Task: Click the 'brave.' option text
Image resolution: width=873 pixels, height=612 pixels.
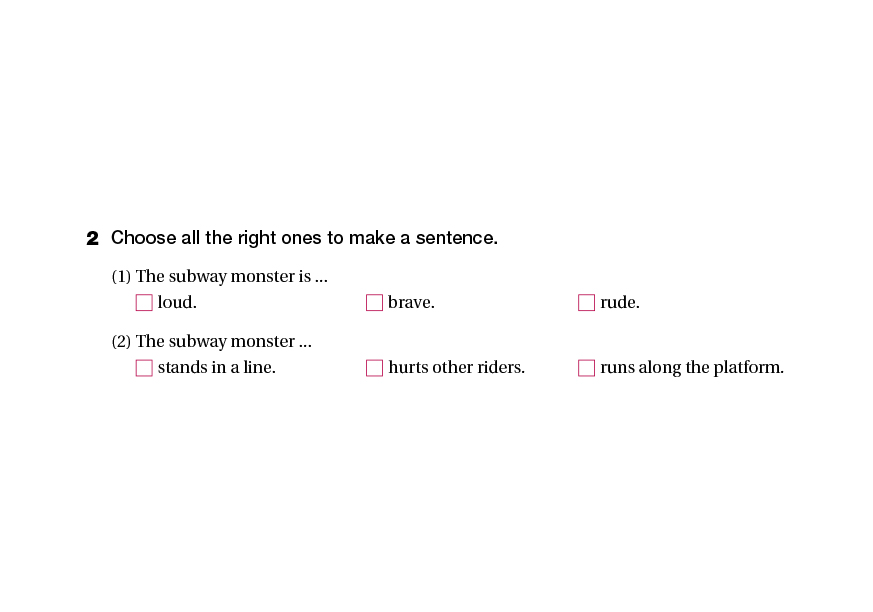Action: pyautogui.click(x=411, y=302)
